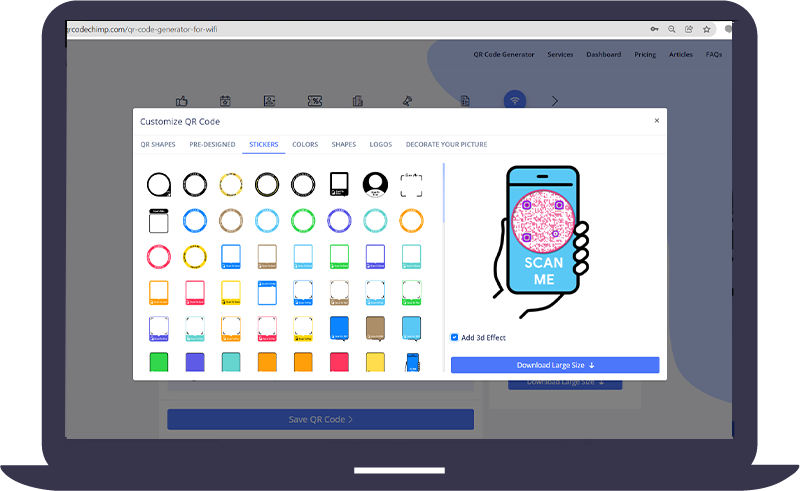The image size is (800, 491).
Task: Select the calendar event QR category icon
Action: click(225, 101)
